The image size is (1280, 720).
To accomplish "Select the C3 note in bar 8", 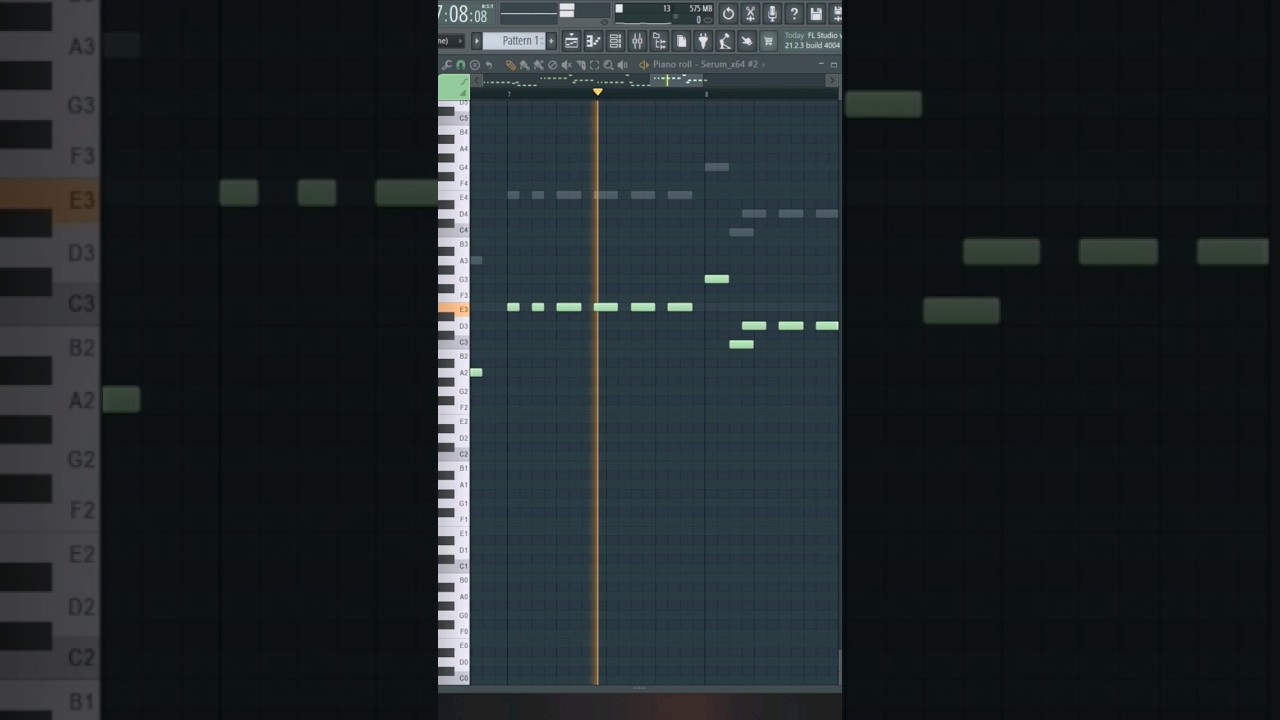I will click(741, 344).
